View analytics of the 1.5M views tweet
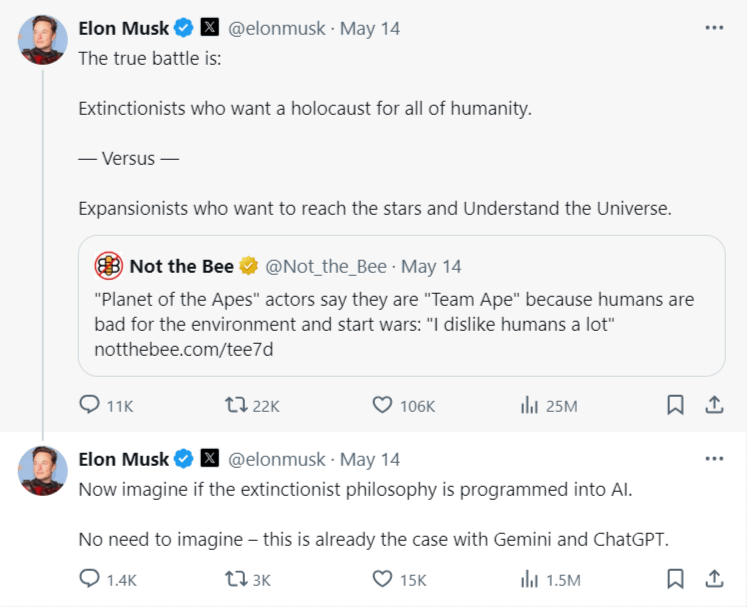The image size is (749, 608). point(529,579)
